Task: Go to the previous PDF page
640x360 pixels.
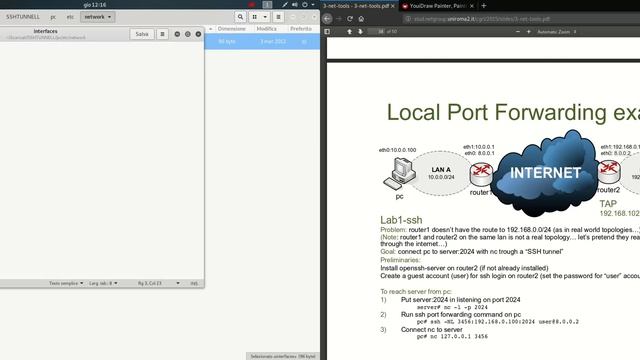Action: [x=349, y=31]
